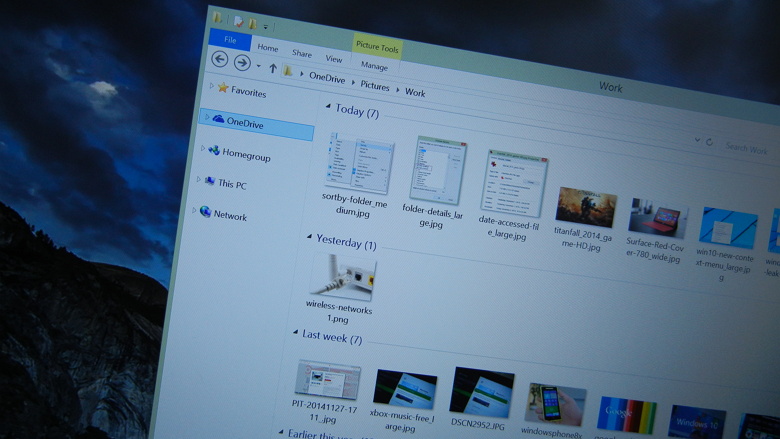Click the Back navigation arrow
Image resolution: width=780 pixels, height=439 pixels.
(x=220, y=60)
